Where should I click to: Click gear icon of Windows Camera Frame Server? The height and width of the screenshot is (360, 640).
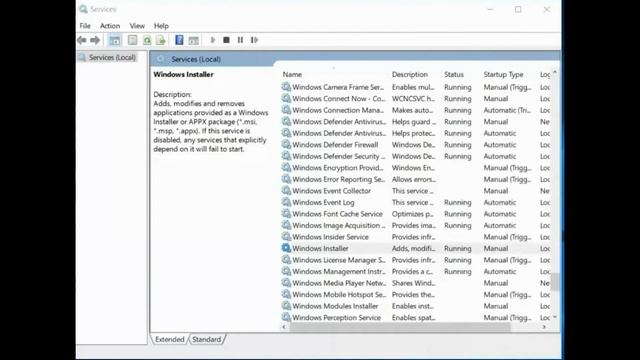[286, 87]
